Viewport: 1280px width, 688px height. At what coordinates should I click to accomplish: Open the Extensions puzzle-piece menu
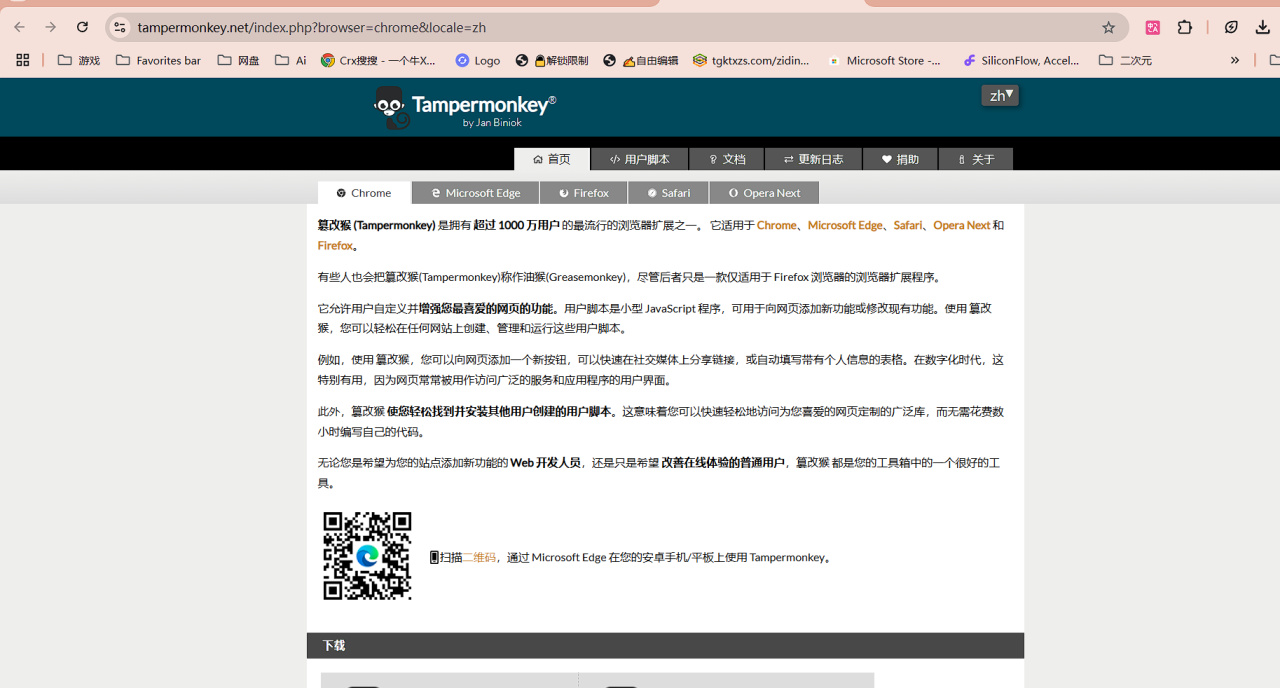(1185, 27)
